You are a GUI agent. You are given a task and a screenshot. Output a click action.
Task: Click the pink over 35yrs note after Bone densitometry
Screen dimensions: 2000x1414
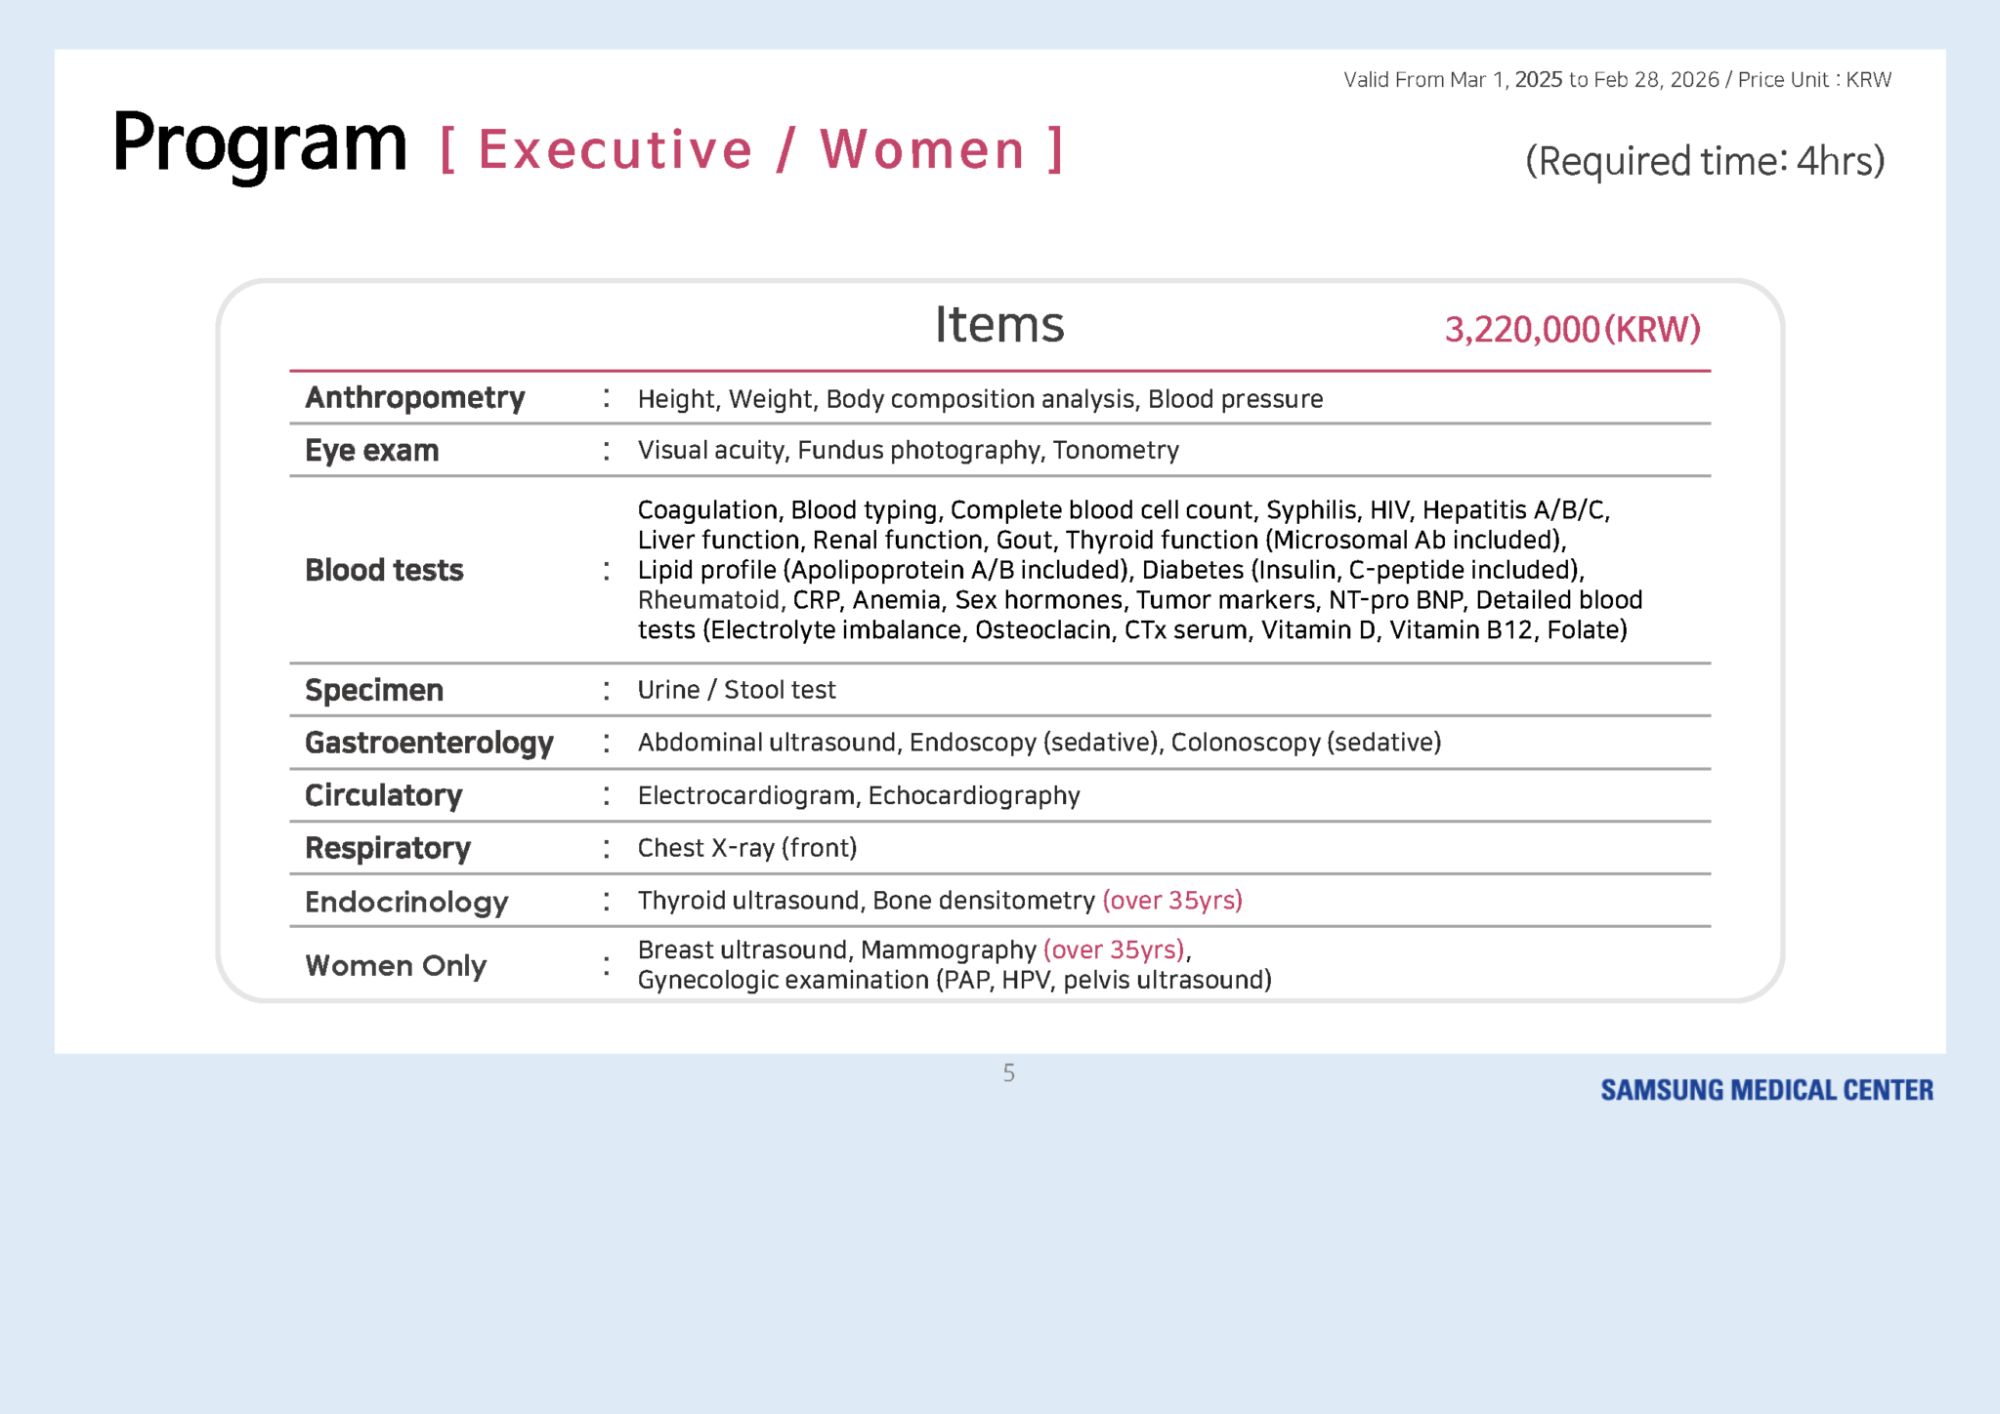pos(1172,901)
